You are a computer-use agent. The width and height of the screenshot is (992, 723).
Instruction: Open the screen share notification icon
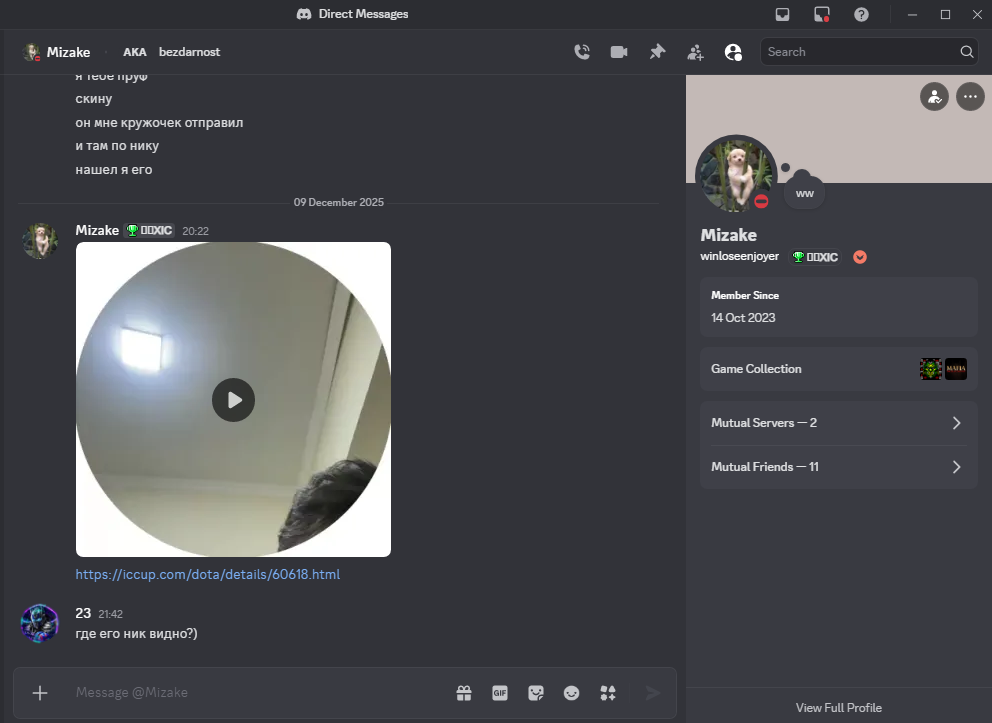[x=822, y=15]
